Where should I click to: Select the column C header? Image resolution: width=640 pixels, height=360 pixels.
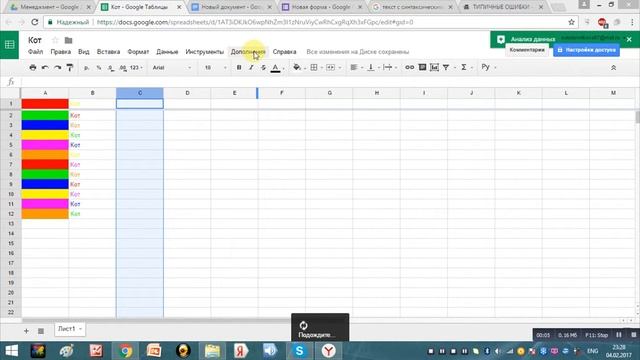click(140, 93)
